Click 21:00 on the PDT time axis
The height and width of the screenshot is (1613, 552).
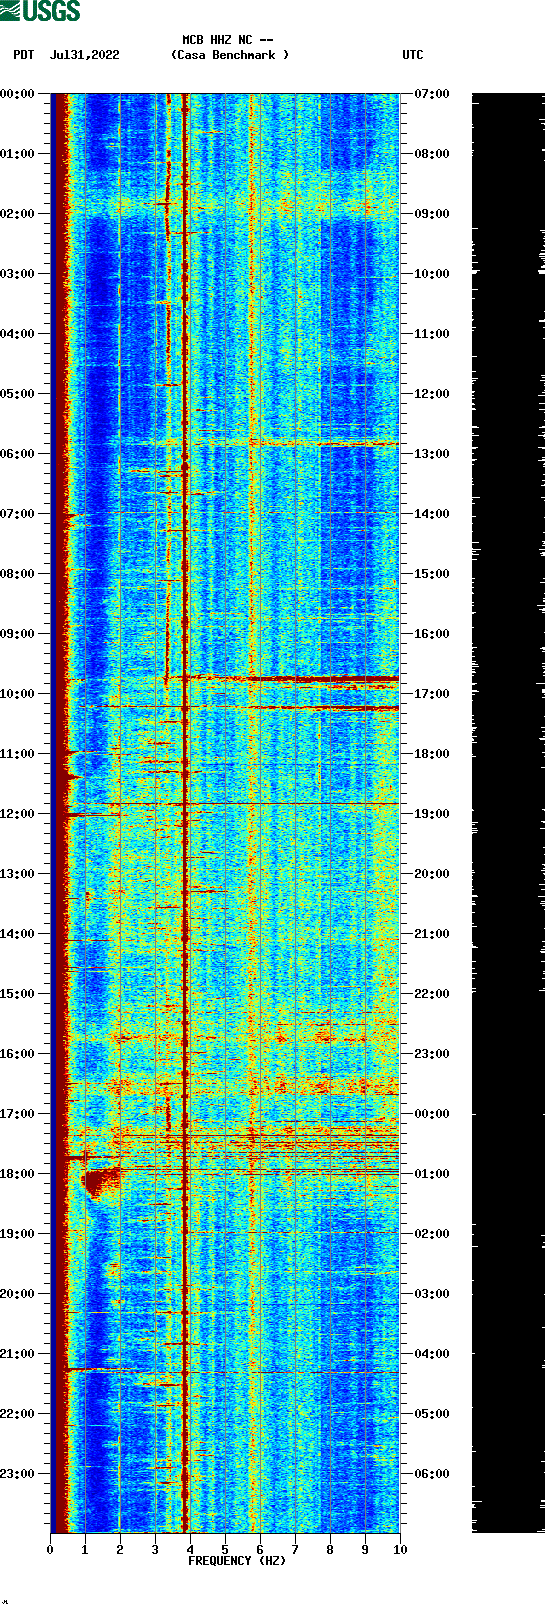point(17,1354)
